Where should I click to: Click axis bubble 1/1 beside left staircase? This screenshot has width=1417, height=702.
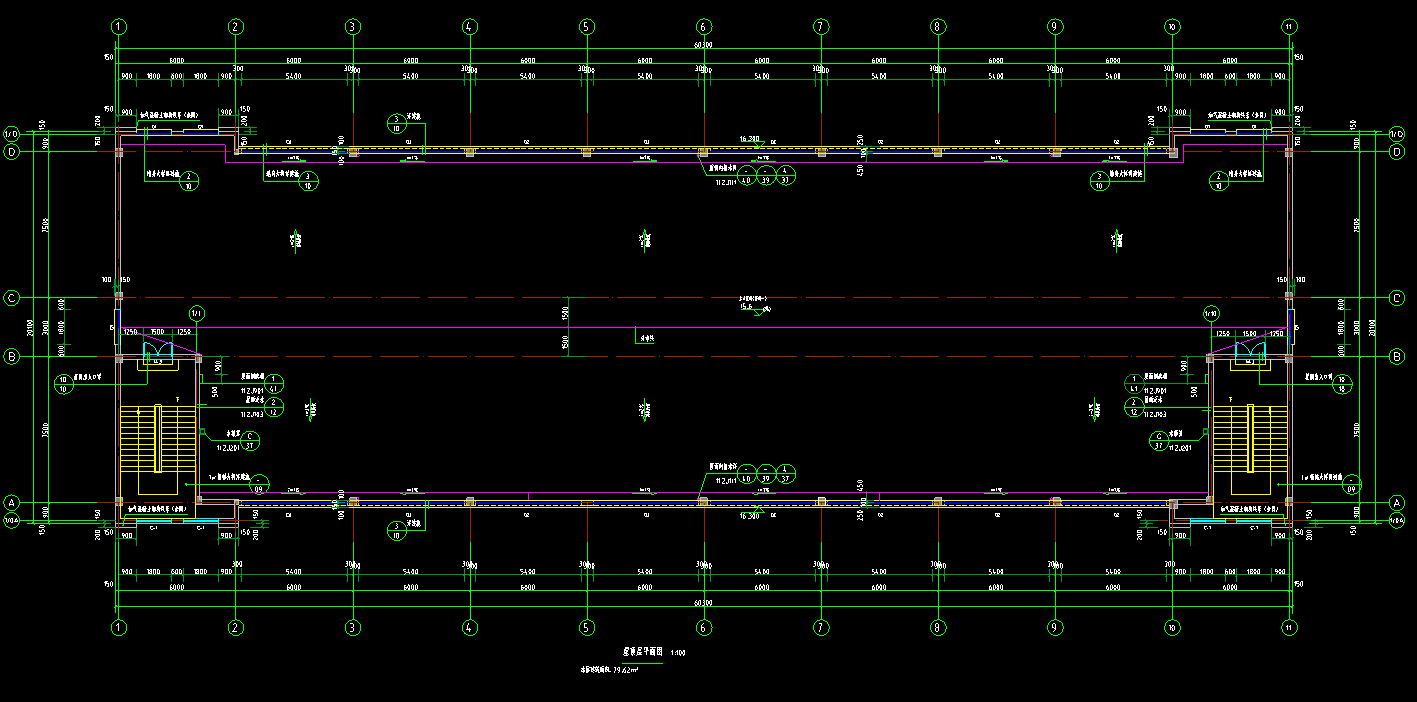click(x=196, y=313)
